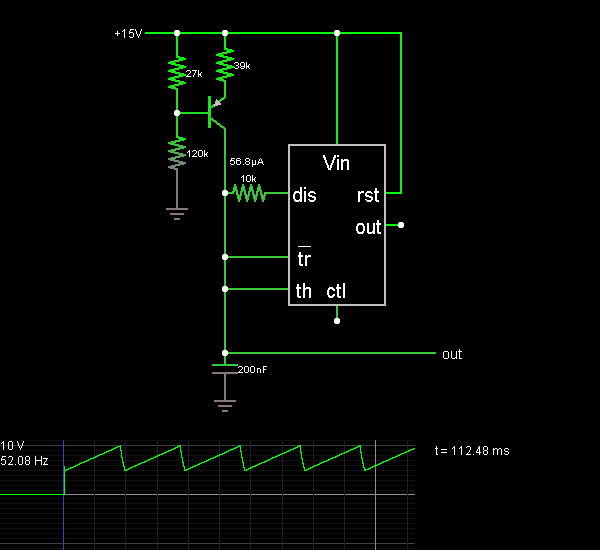The height and width of the screenshot is (550, 600).
Task: Select the 555 timer chip body
Action: pyautogui.click(x=337, y=225)
